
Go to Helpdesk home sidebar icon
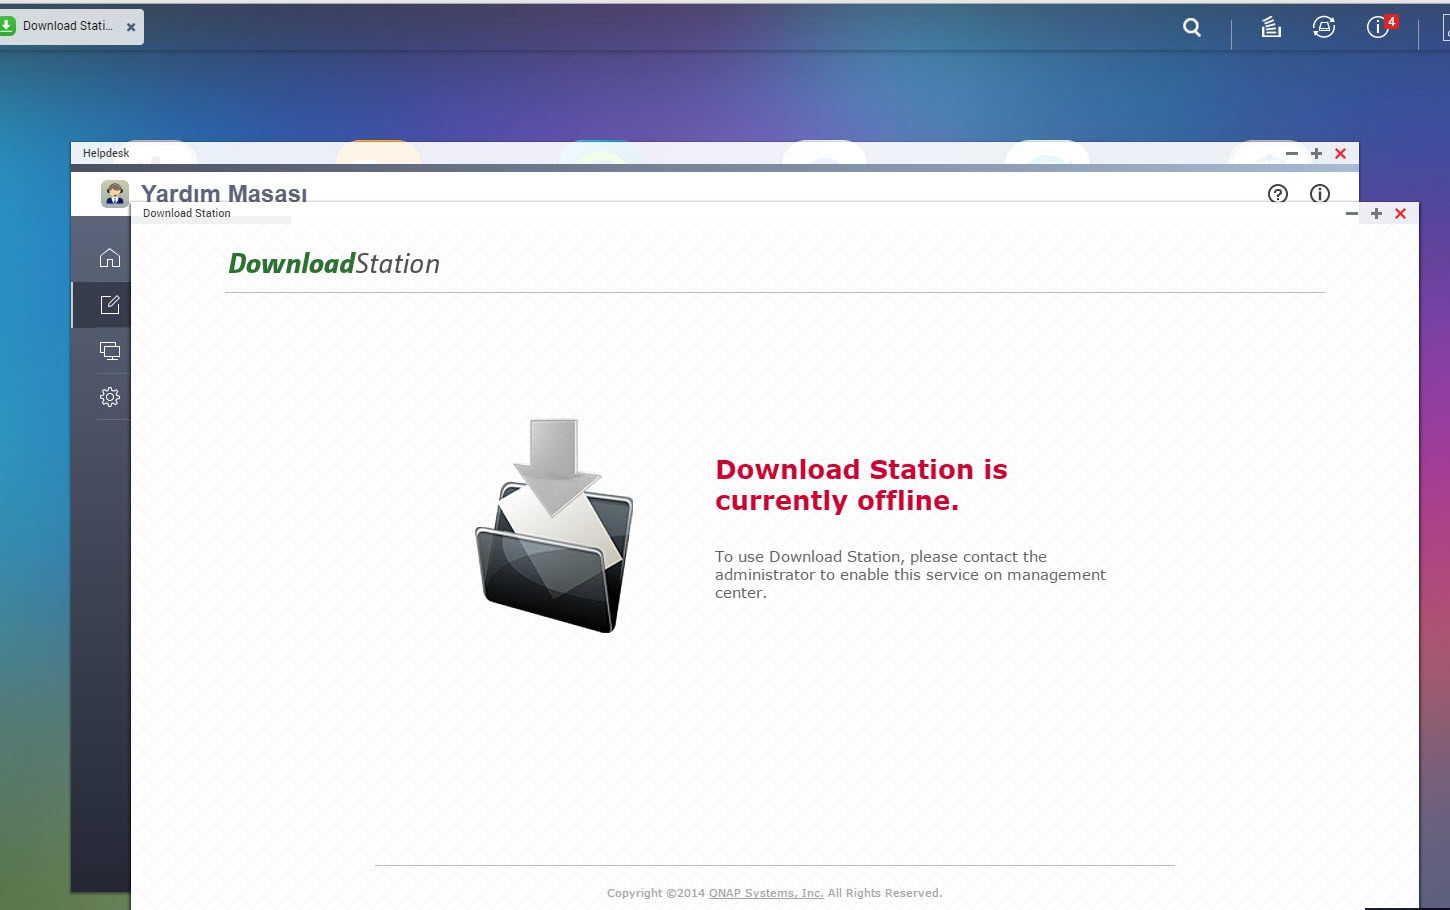[110, 258]
